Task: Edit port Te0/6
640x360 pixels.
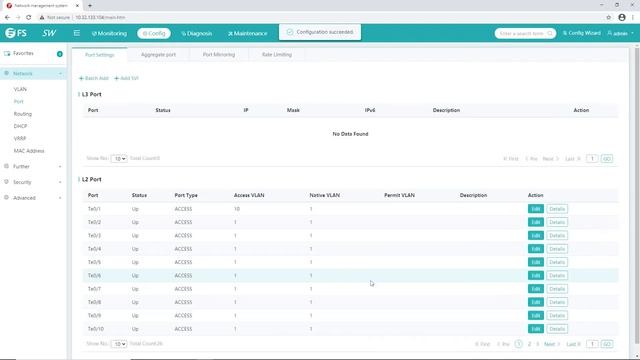Action: [x=536, y=276]
